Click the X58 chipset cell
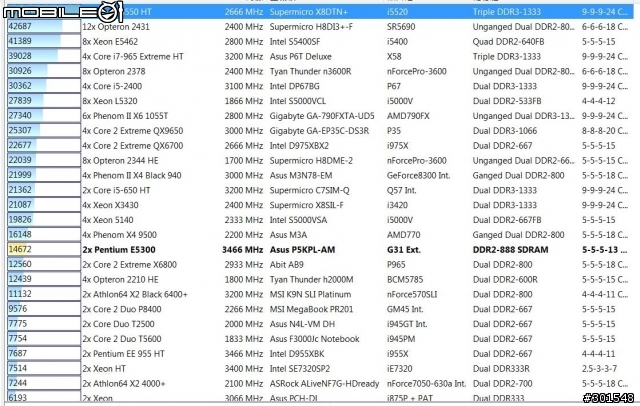Viewport: 640px width, 406px height. (394, 56)
